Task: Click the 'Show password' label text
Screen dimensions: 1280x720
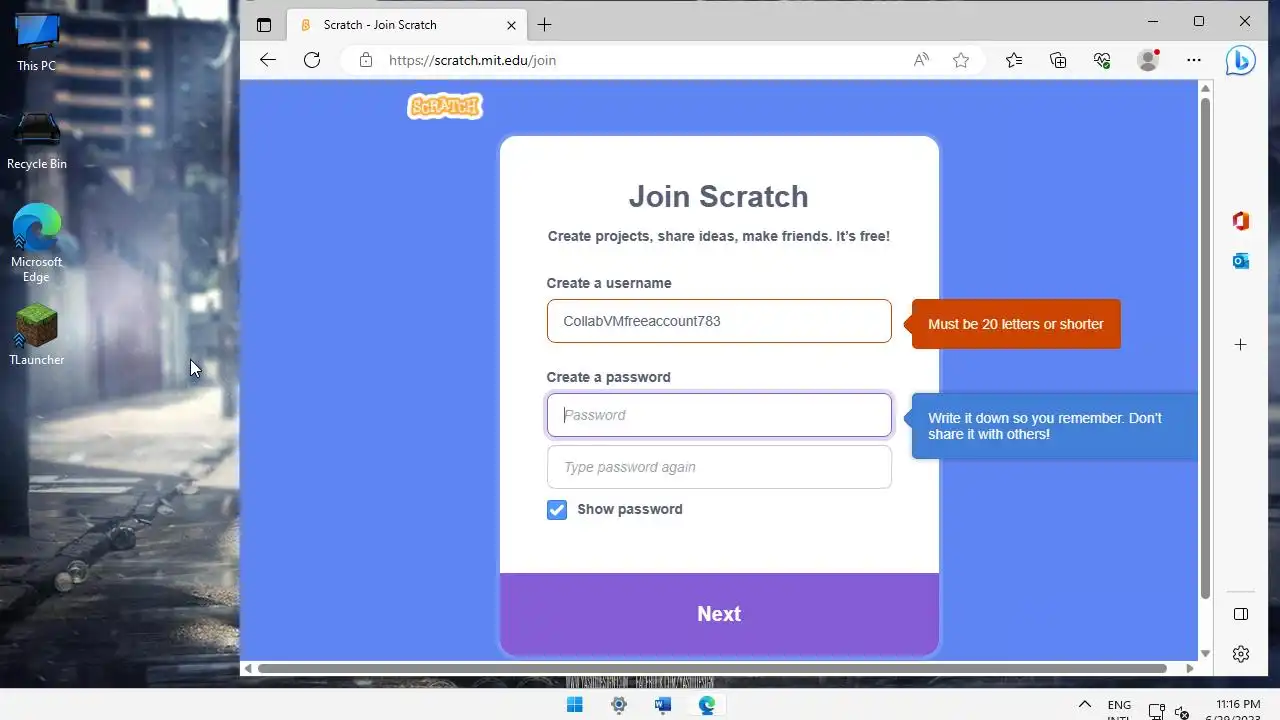Action: click(x=630, y=509)
